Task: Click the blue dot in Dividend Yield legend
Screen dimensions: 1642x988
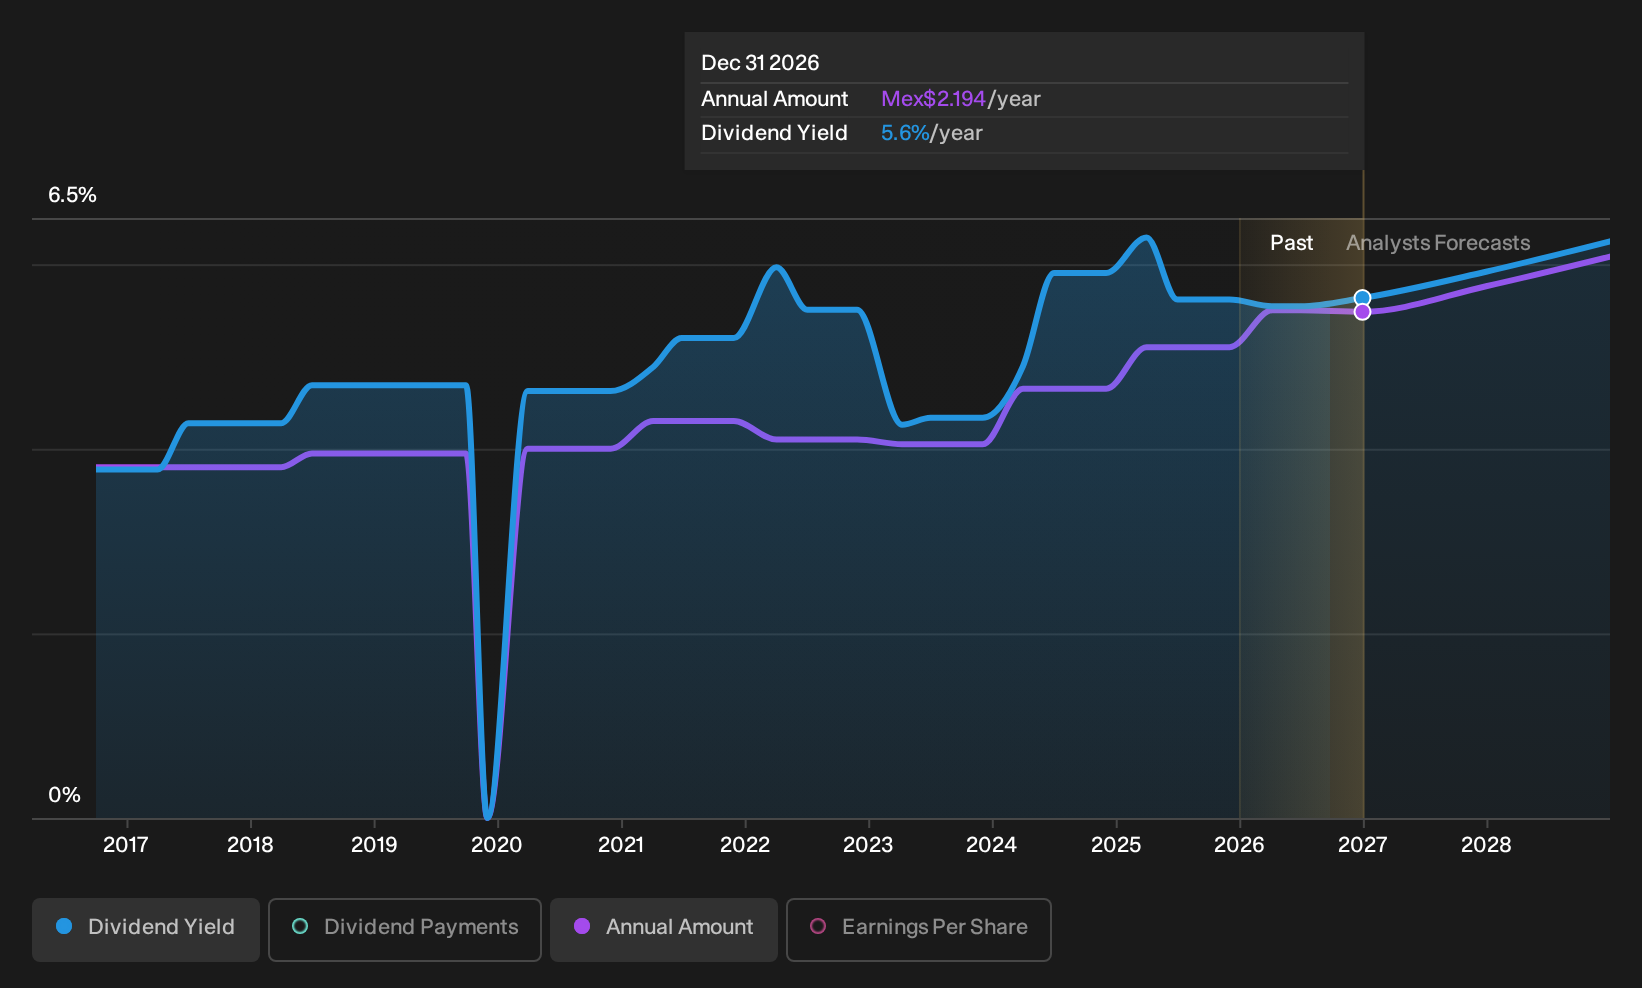Action: 64,926
